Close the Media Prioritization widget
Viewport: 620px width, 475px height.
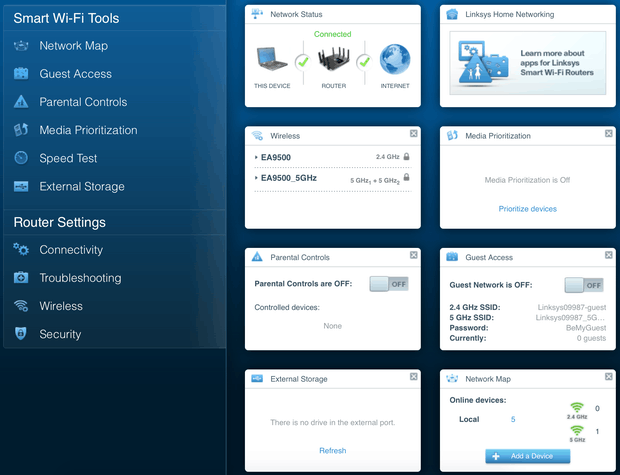click(x=609, y=134)
